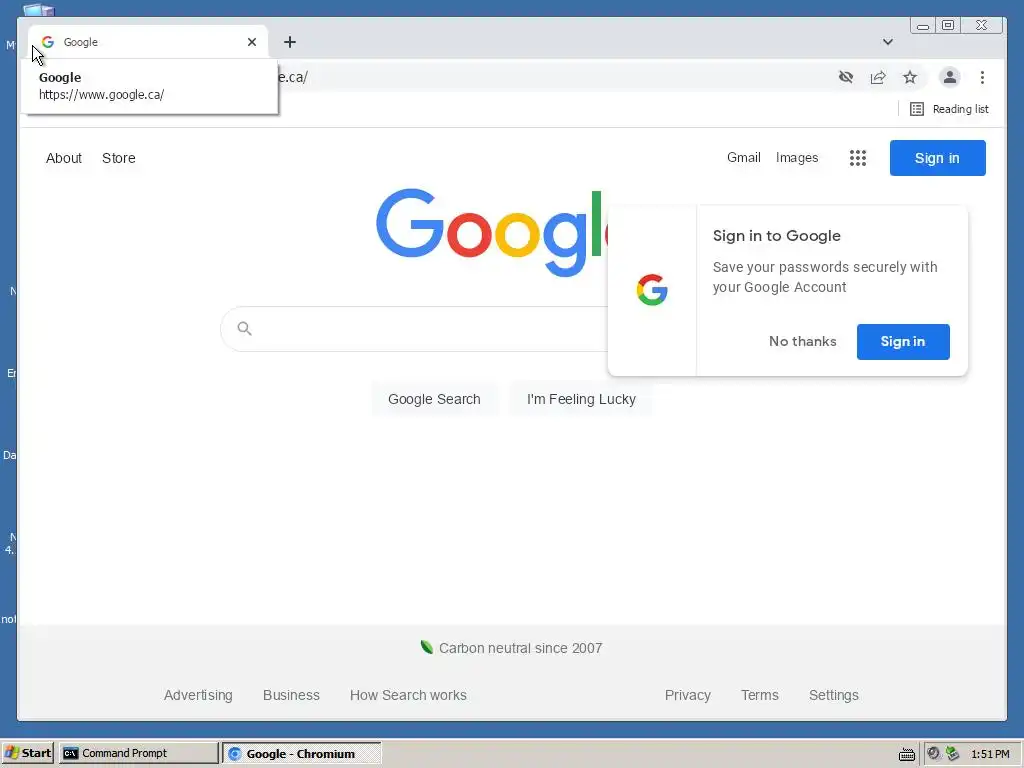This screenshot has height=768, width=1024.
Task: Open the Reading list
Action: [x=949, y=109]
